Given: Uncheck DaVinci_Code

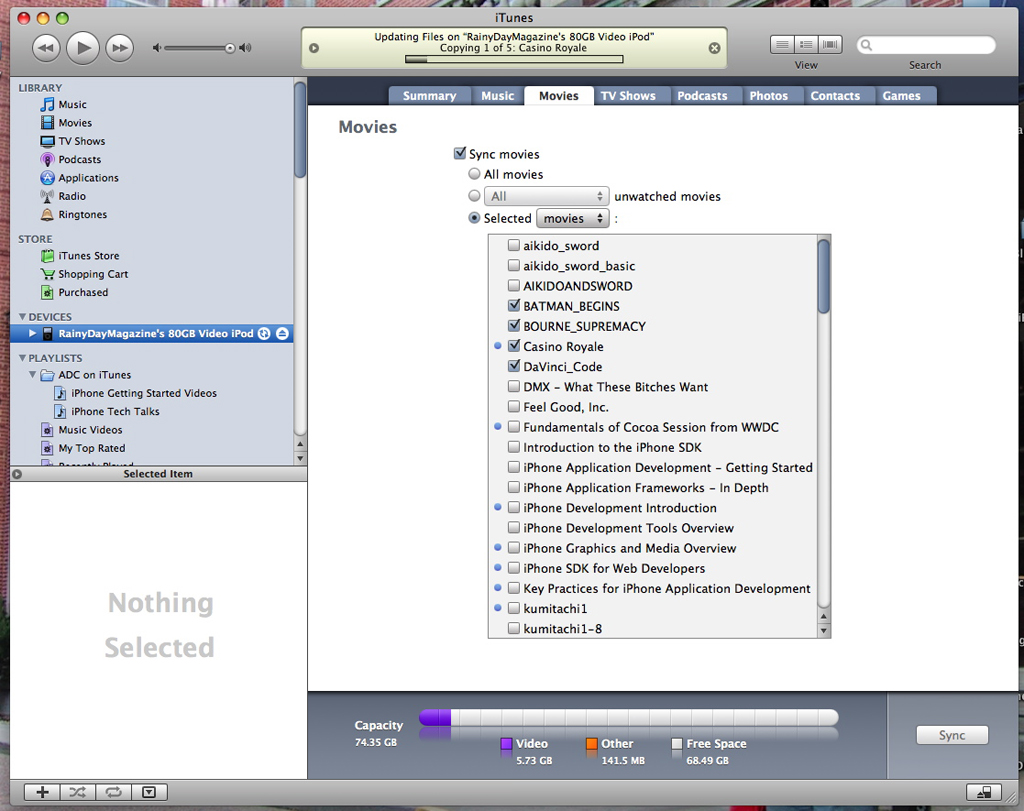Looking at the screenshot, I should tap(514, 366).
